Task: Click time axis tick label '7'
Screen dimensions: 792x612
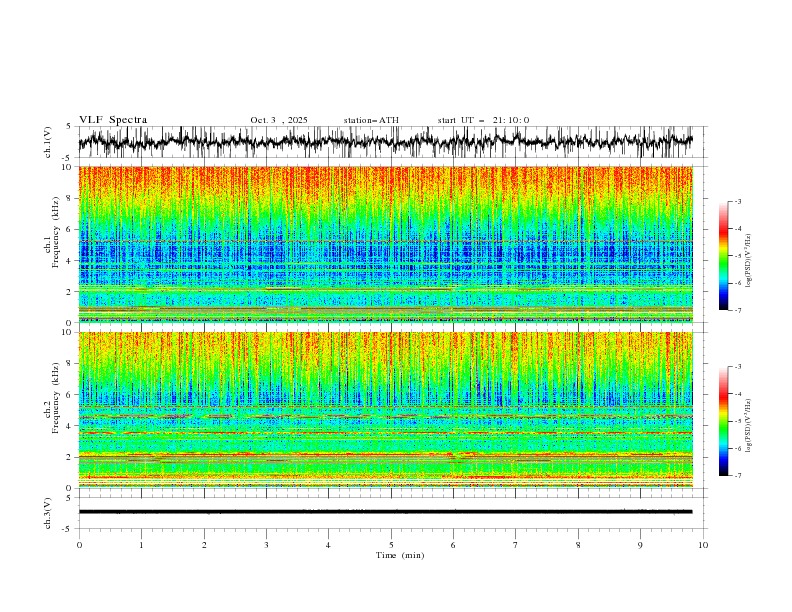Action: 516,545
